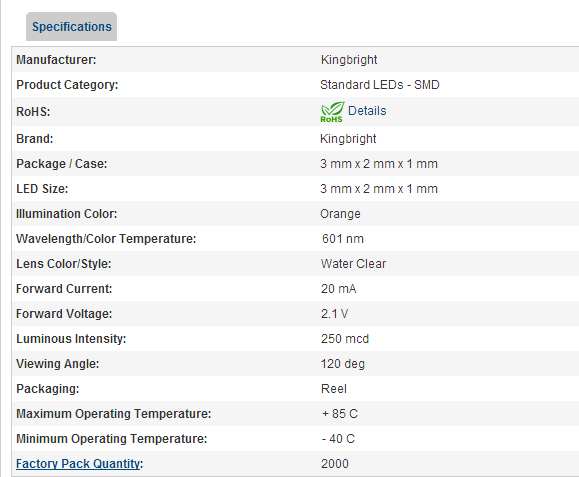Select the Manufacturer value Kingbright
This screenshot has height=477, width=579.
pos(349,60)
